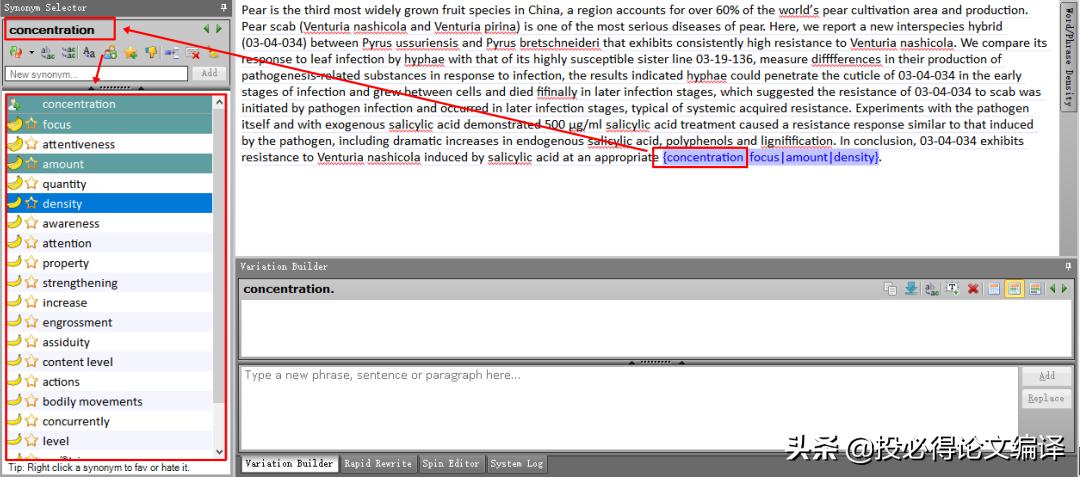Click the yellow icon at Synonym toolbar's end

pyautogui.click(x=213, y=54)
